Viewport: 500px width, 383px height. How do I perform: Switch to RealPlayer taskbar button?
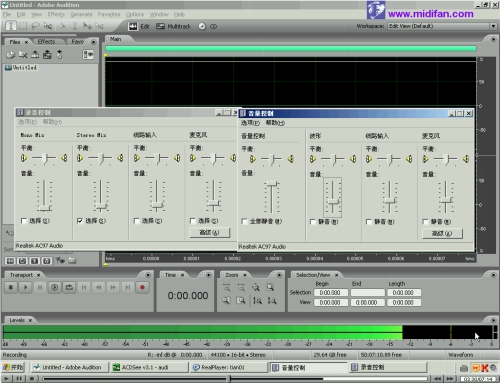[x=229, y=367]
